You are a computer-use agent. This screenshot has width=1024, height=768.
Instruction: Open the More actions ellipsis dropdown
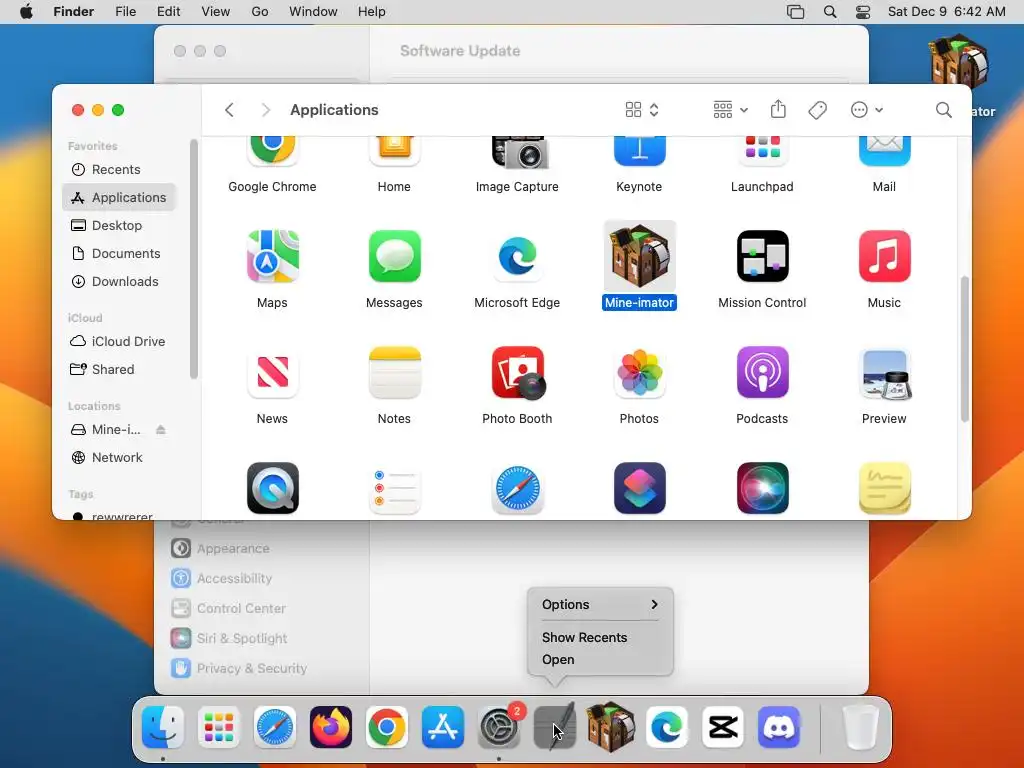click(867, 110)
